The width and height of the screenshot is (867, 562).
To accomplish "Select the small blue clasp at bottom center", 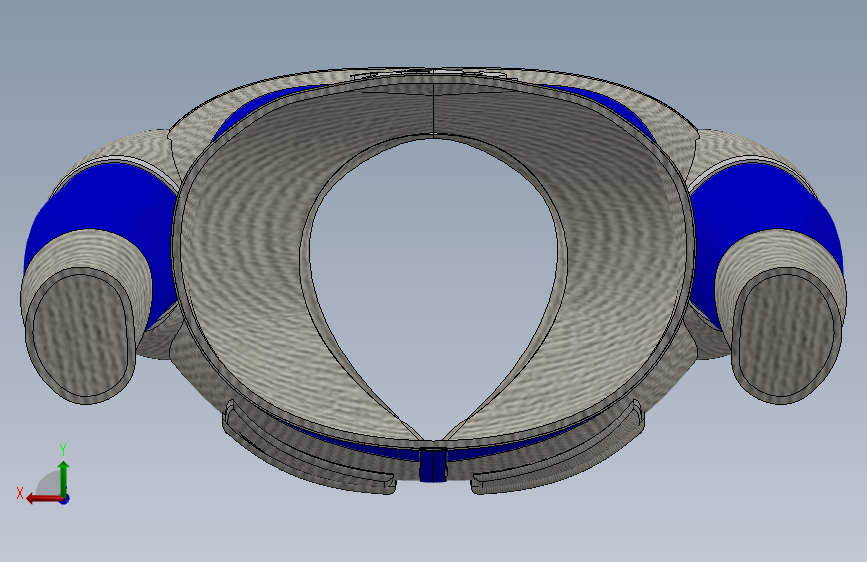I will 433,466.
